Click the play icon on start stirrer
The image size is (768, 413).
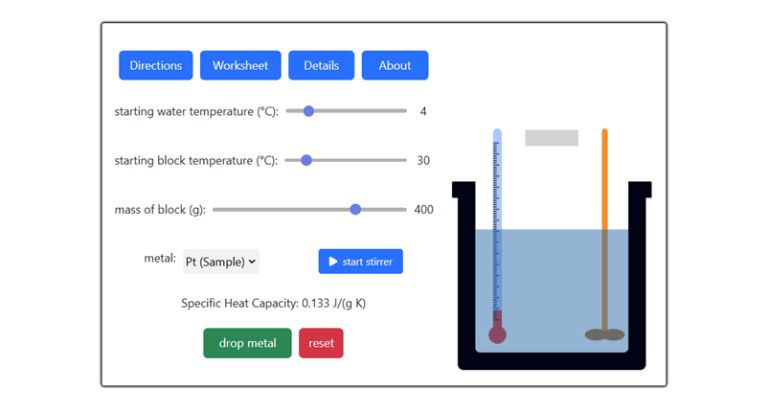[x=333, y=262]
